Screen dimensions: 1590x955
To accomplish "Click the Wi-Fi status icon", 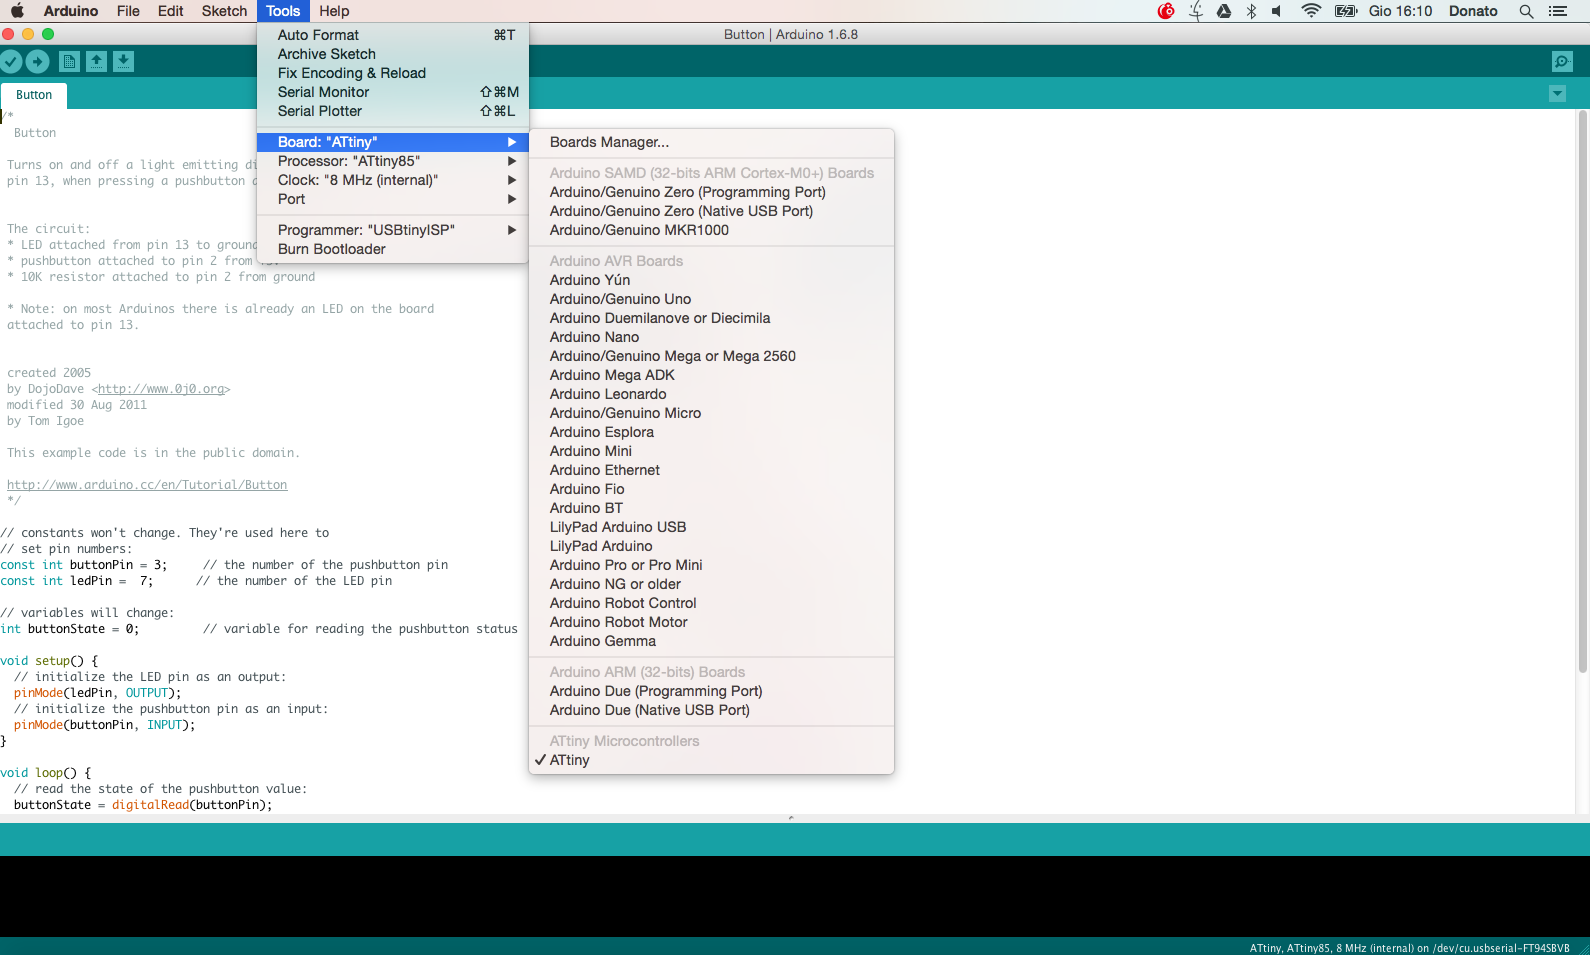I will pos(1311,11).
